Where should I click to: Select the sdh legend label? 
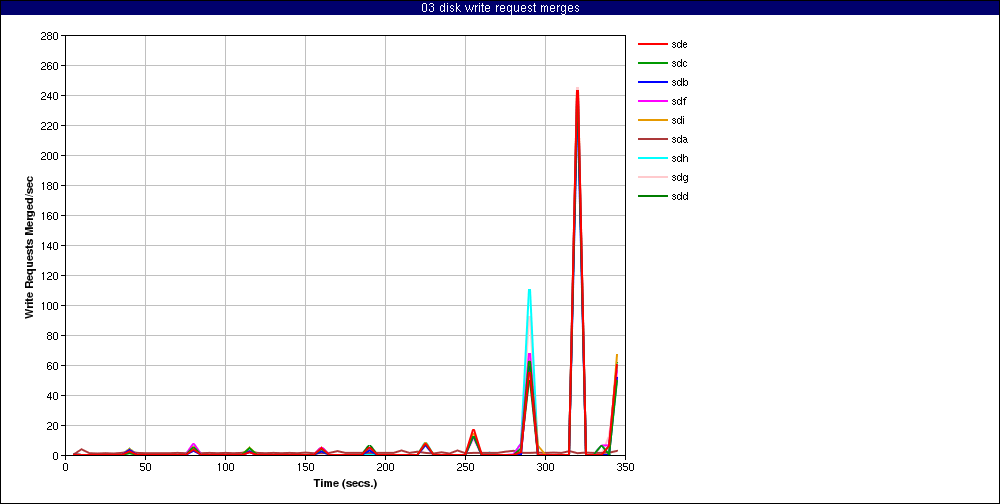click(x=679, y=158)
